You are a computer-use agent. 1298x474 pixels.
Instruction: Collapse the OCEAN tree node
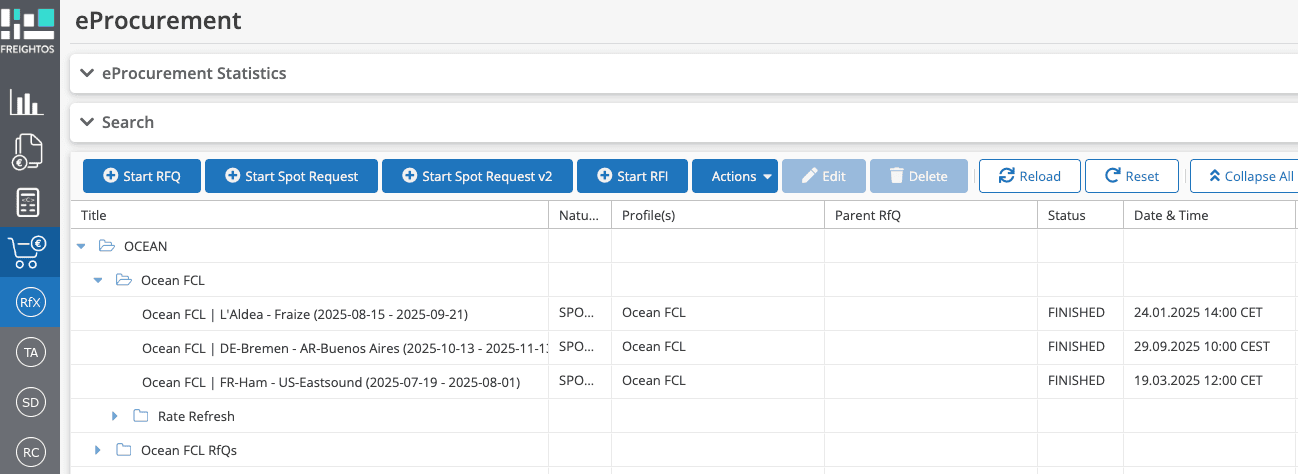tap(81, 246)
